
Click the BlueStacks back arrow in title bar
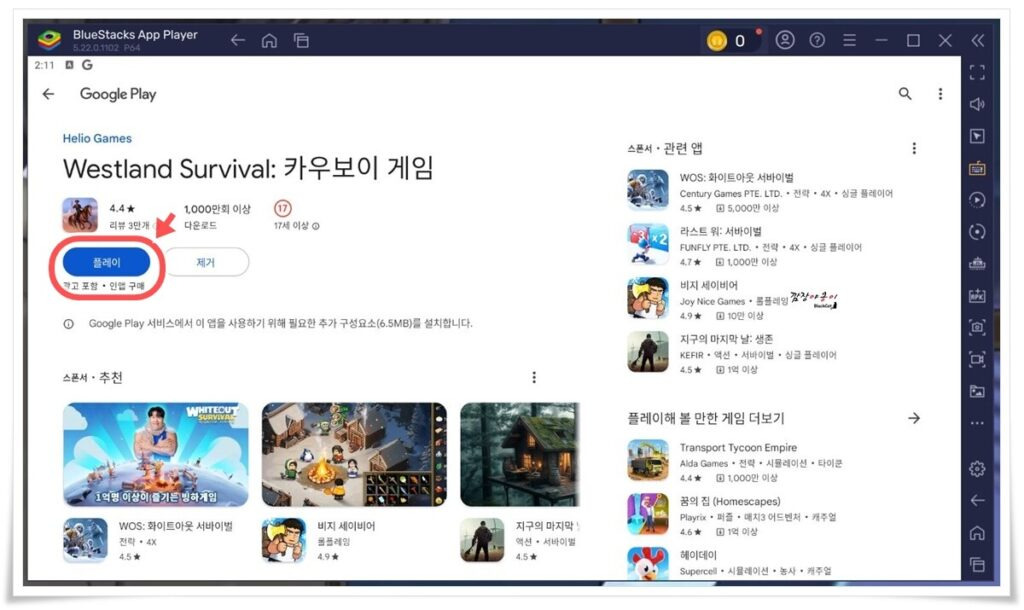coord(238,40)
